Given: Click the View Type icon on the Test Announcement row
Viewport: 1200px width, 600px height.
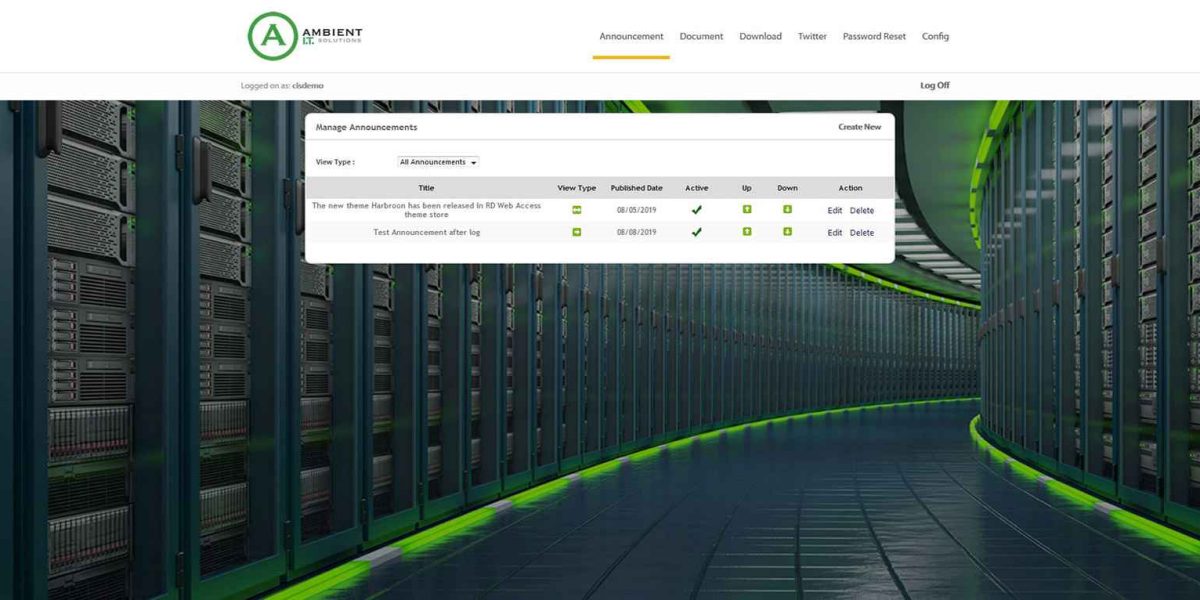Looking at the screenshot, I should pyautogui.click(x=576, y=232).
